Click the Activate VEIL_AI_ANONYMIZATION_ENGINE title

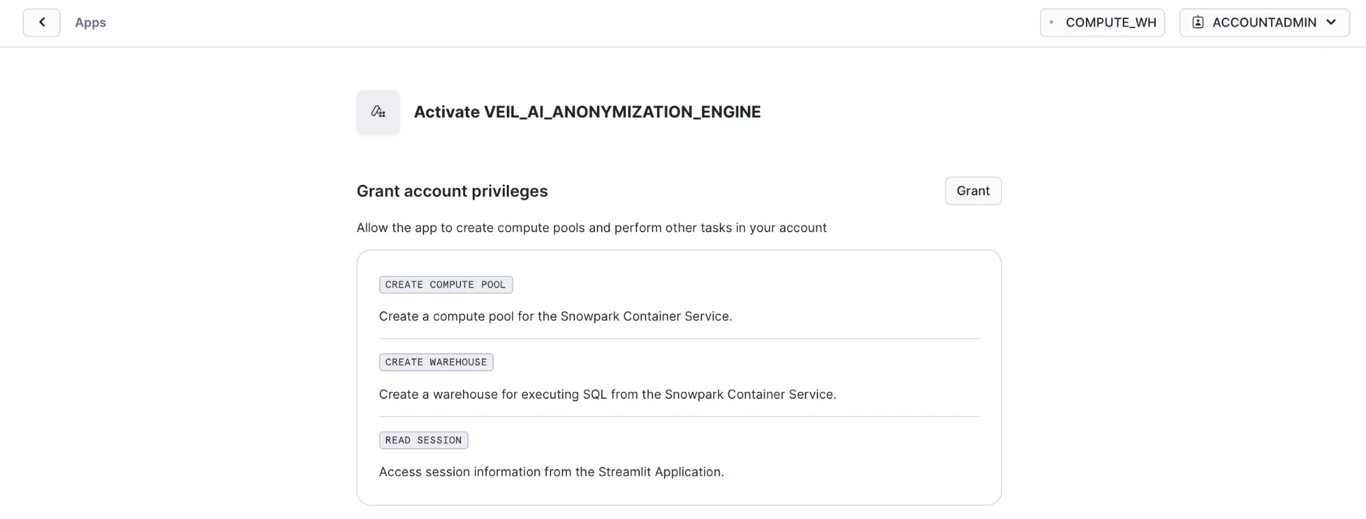coord(587,112)
